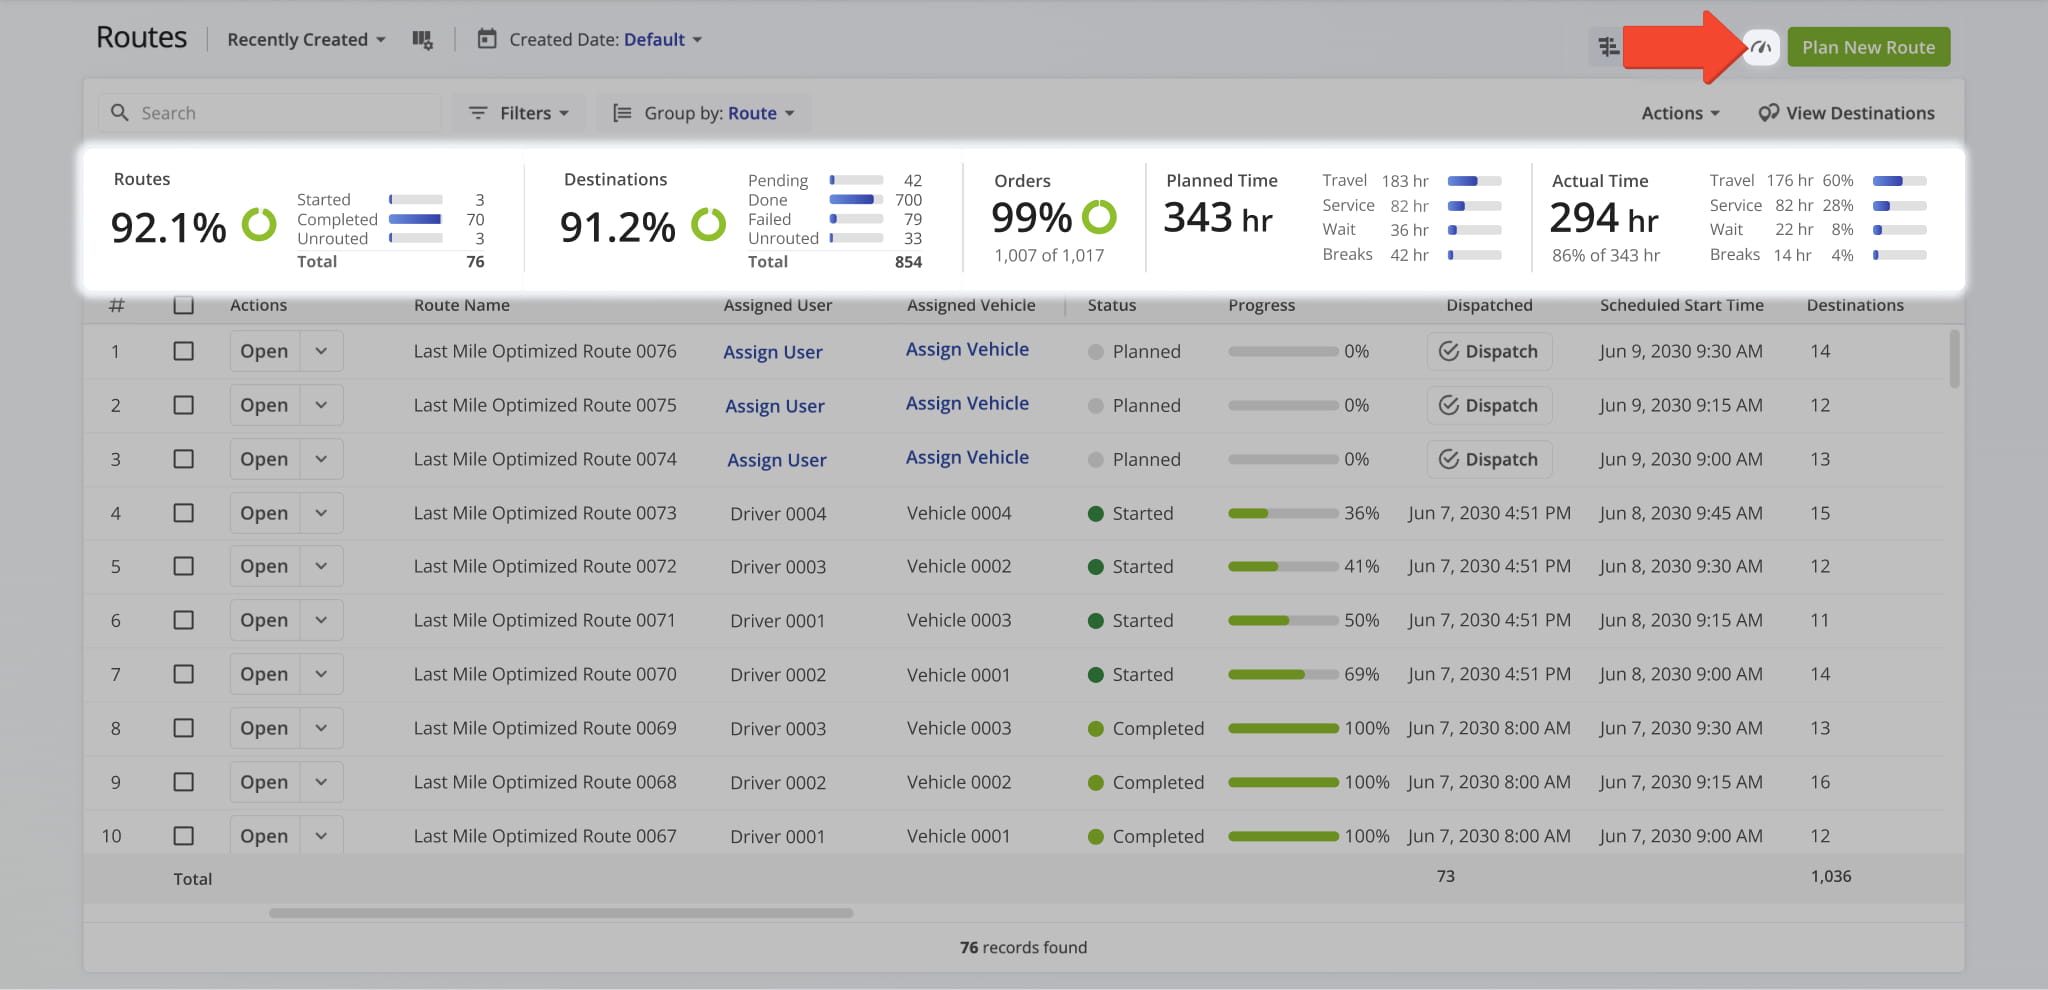
Task: Click the table layout settings icon next to Recently Created
Action: pos(422,40)
